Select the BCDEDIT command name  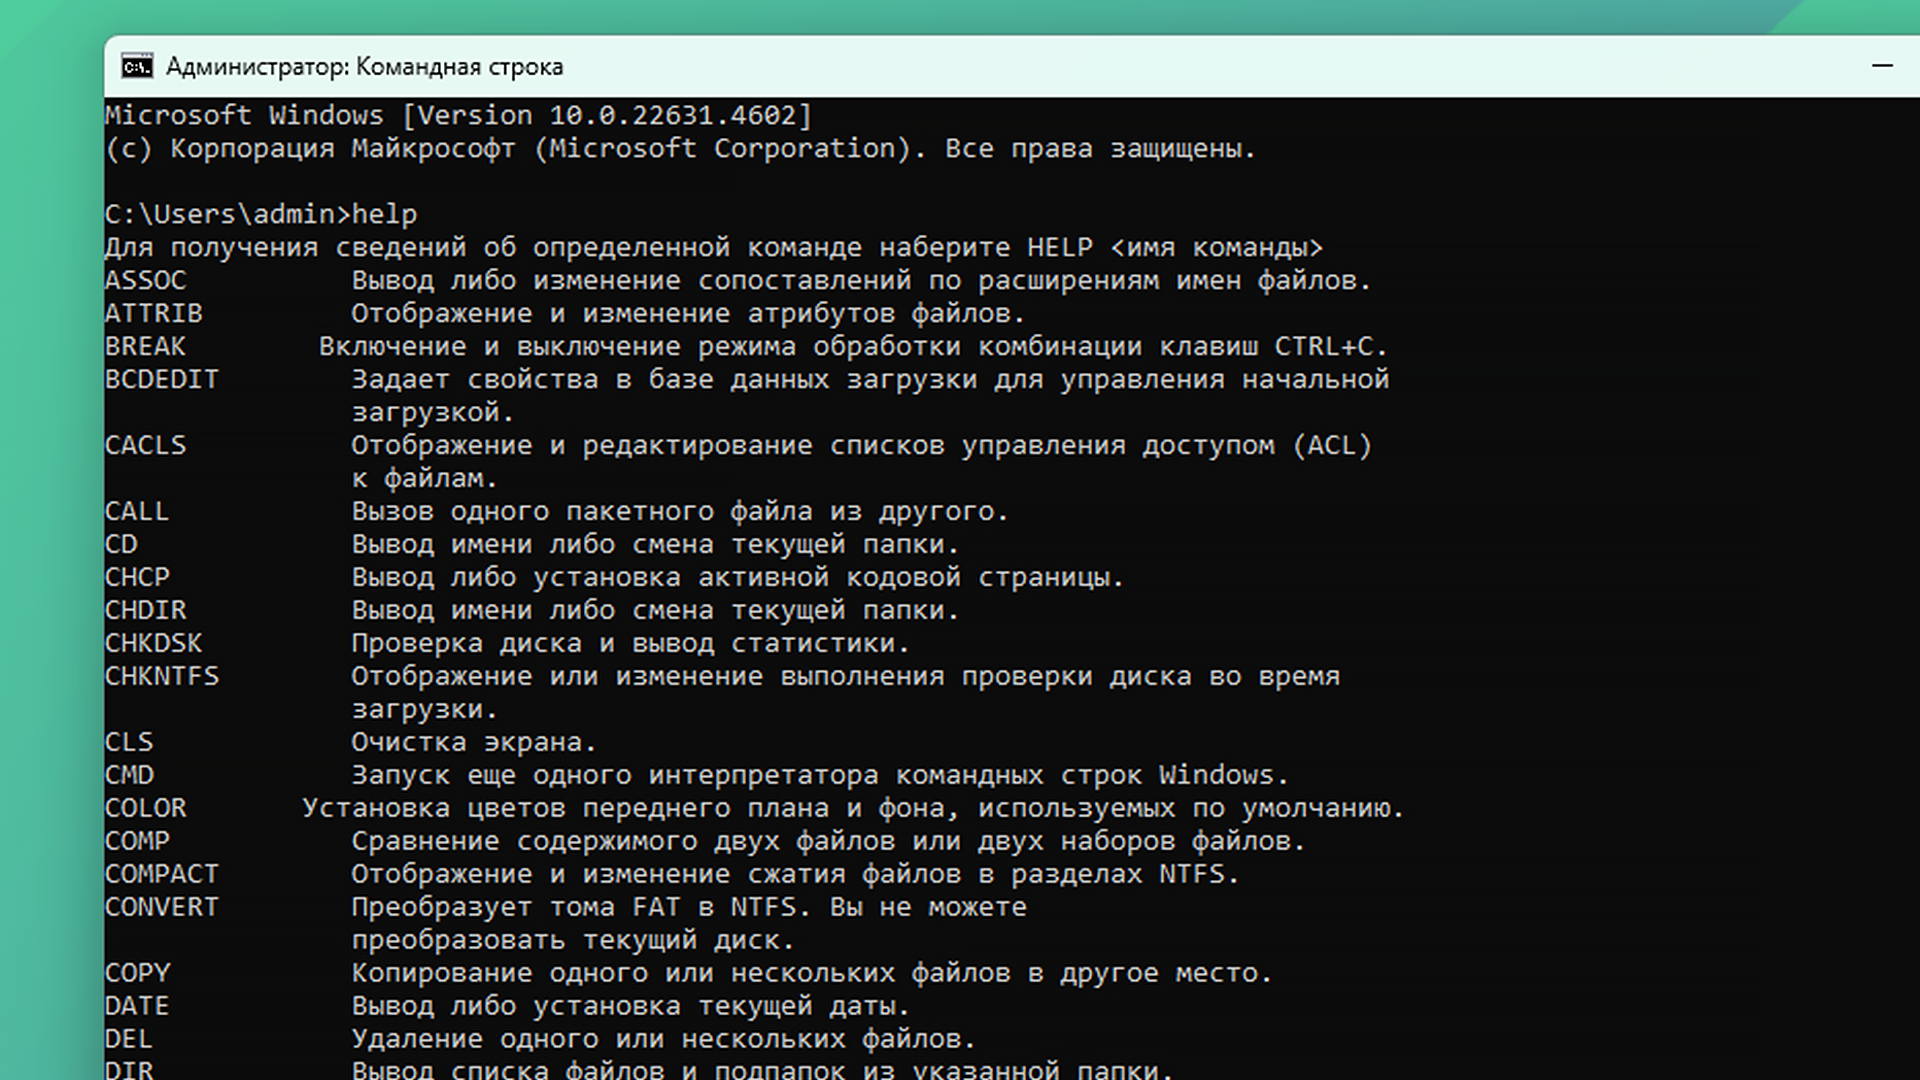(162, 379)
